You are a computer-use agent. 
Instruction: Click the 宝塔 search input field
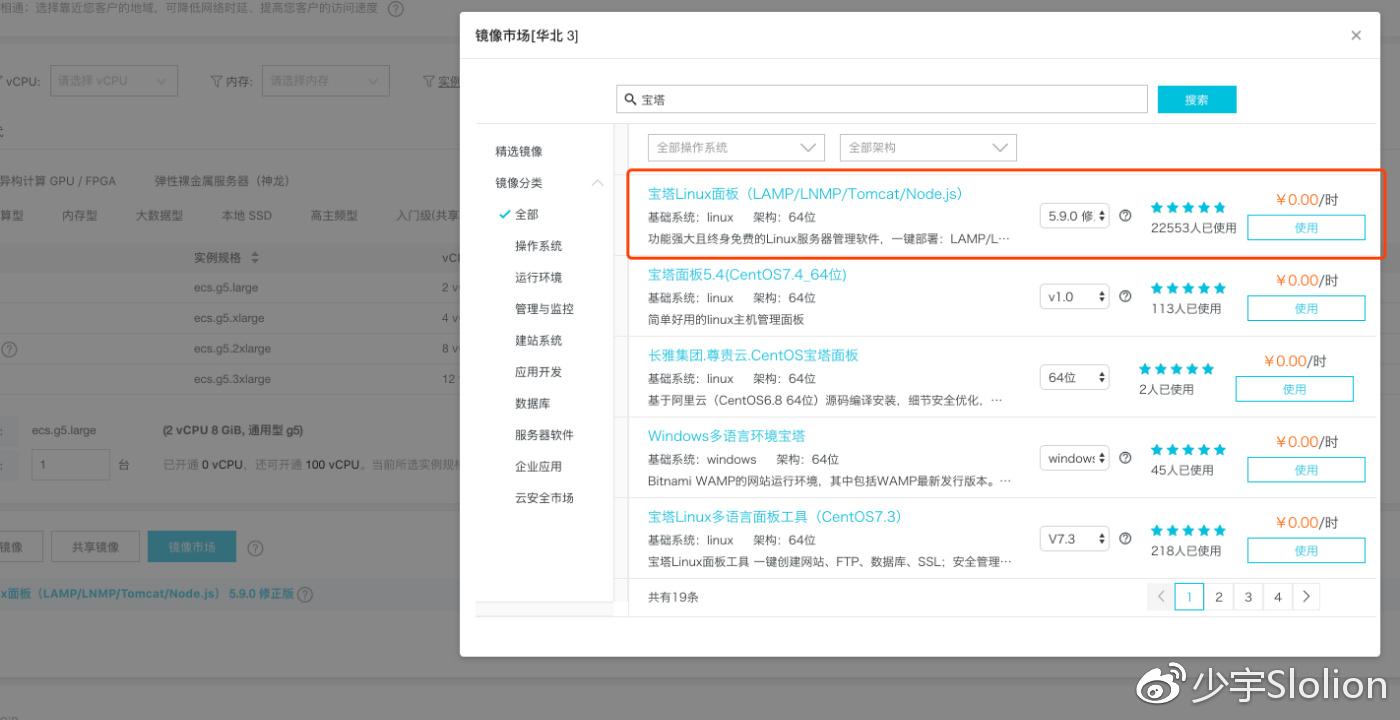[882, 99]
